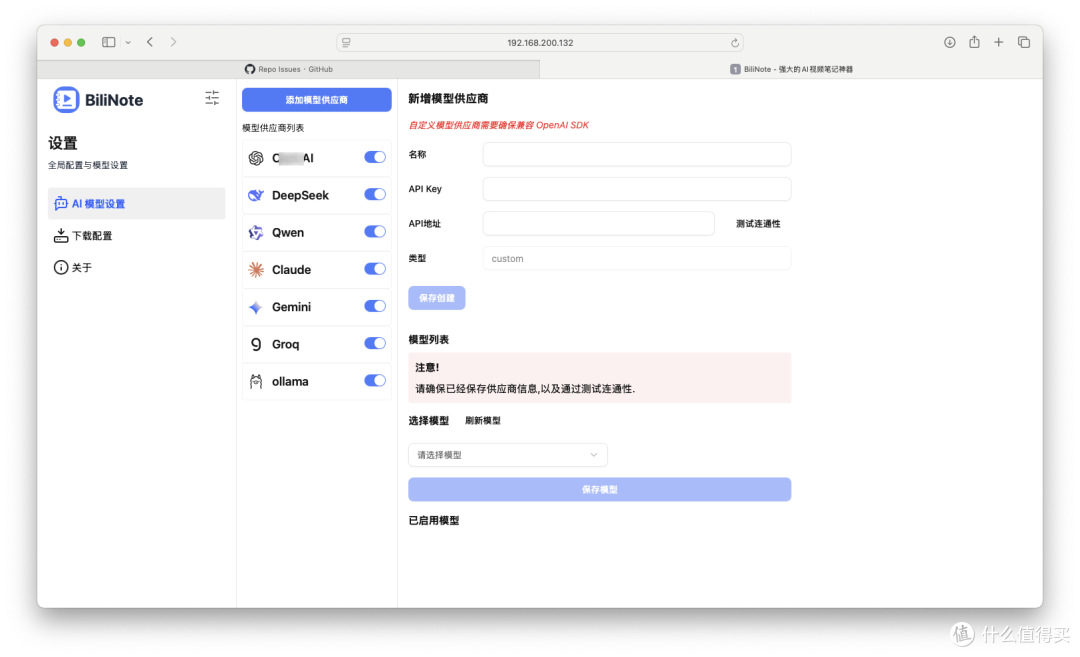Click the 刷新模型 refresh models link
This screenshot has width=1080, height=657.
[482, 421]
